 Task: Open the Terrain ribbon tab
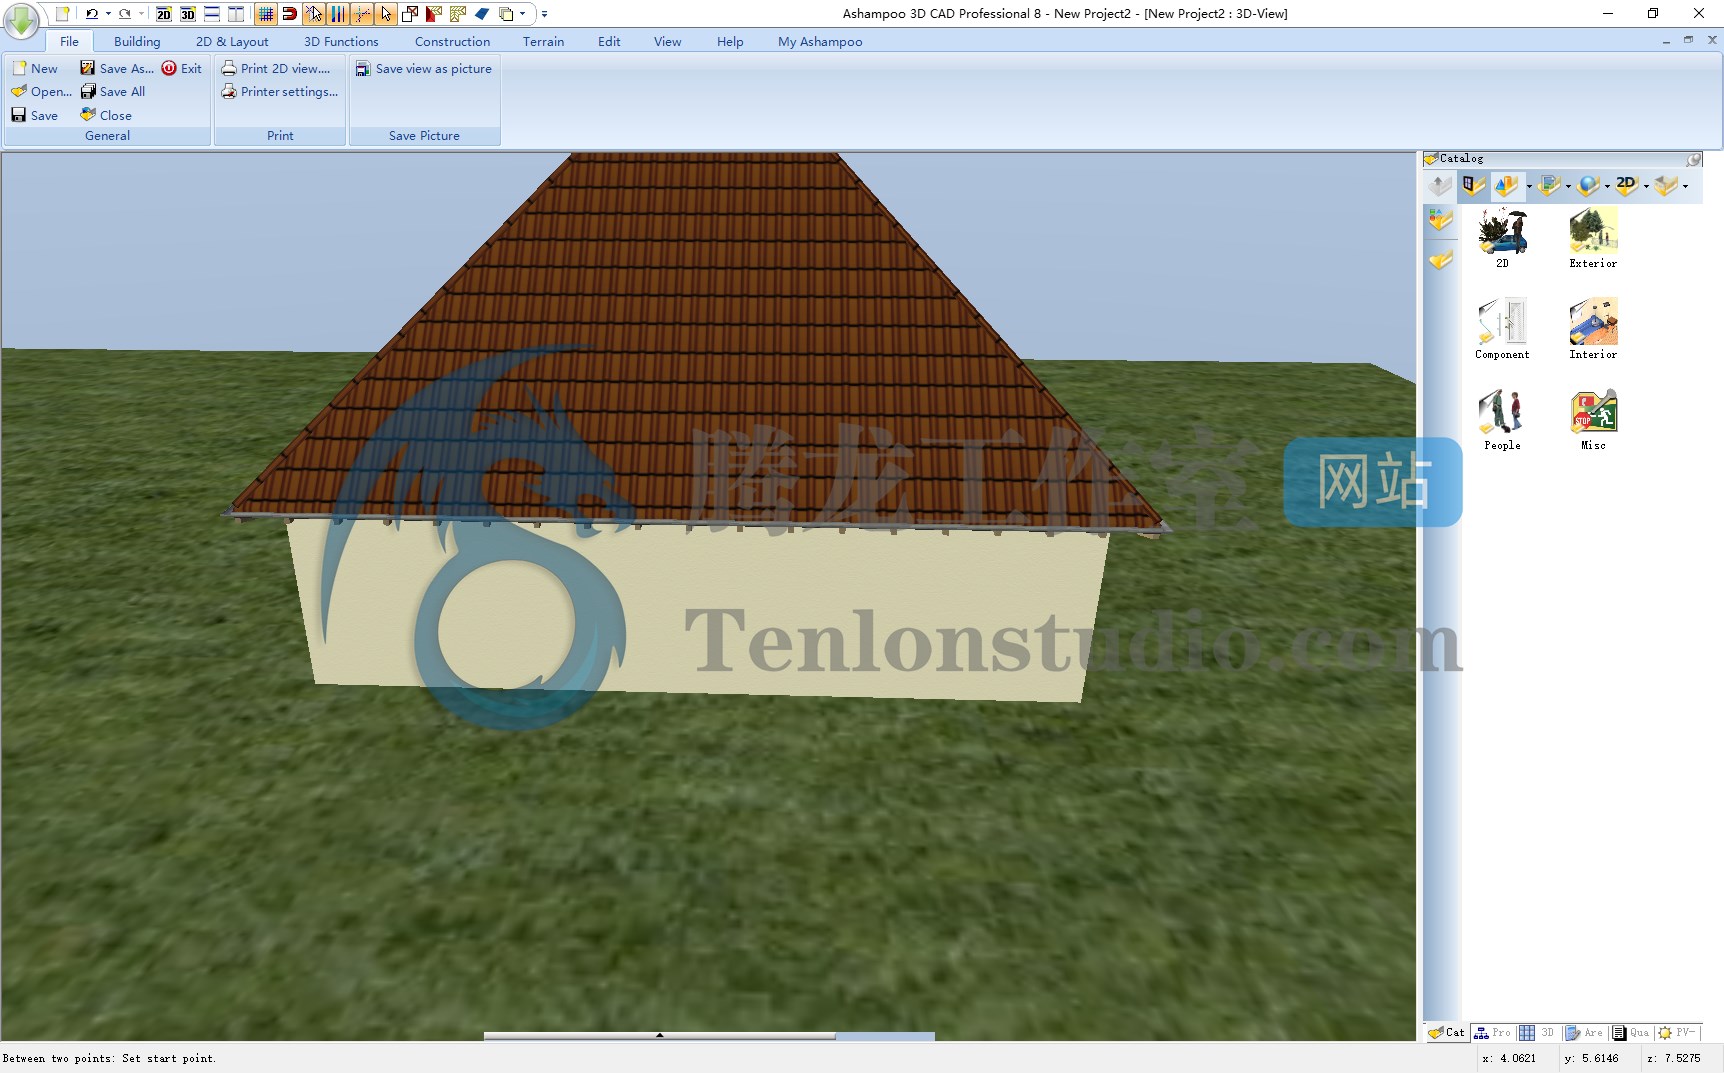[543, 41]
